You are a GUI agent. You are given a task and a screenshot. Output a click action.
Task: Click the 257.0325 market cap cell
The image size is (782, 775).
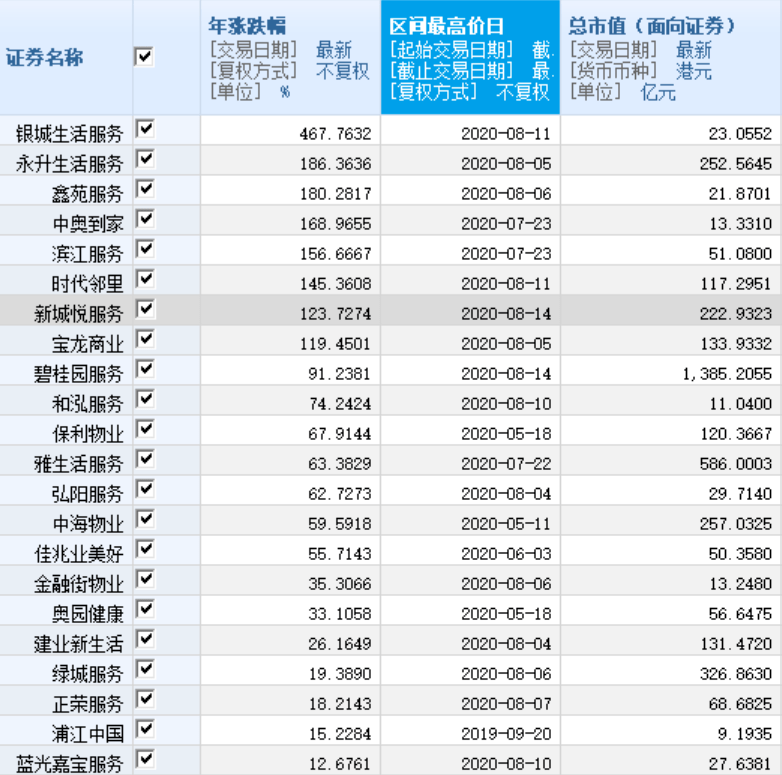[671, 521]
